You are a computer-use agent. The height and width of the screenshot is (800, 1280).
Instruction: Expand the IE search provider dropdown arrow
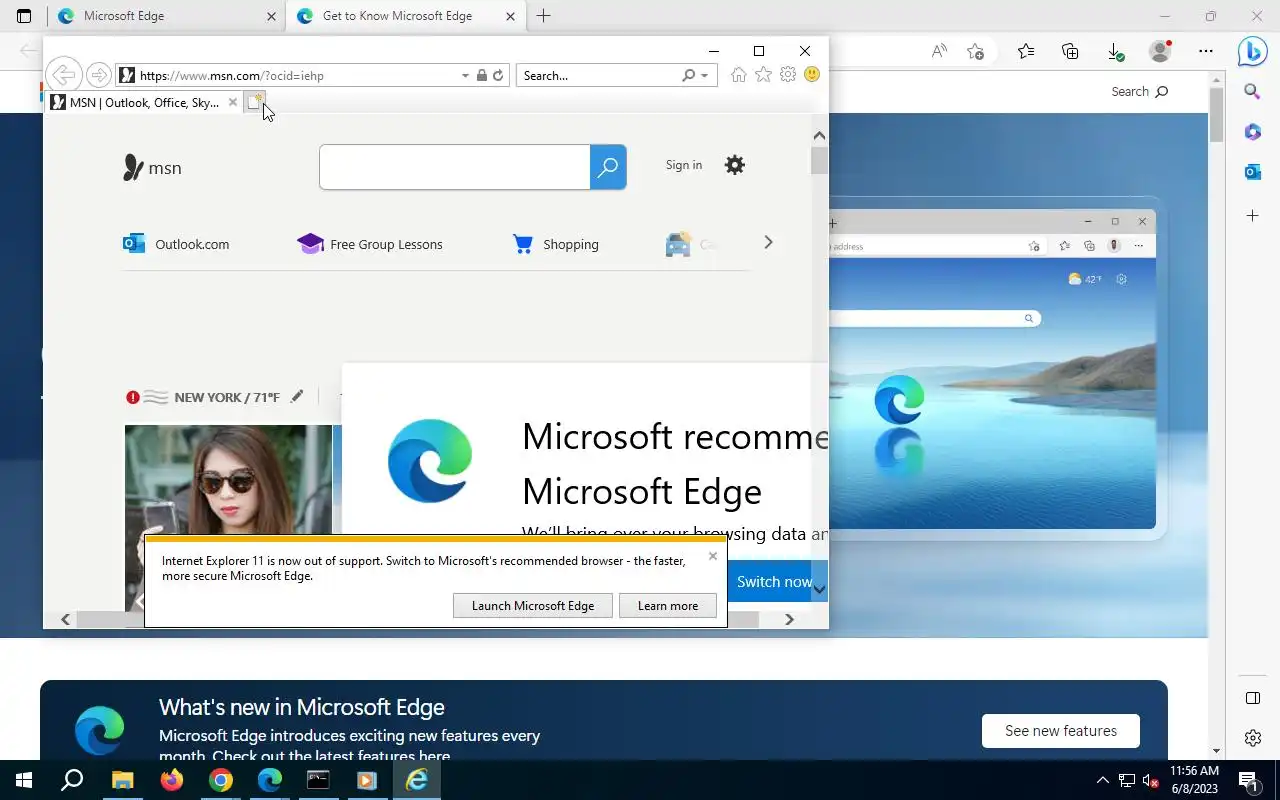click(704, 75)
